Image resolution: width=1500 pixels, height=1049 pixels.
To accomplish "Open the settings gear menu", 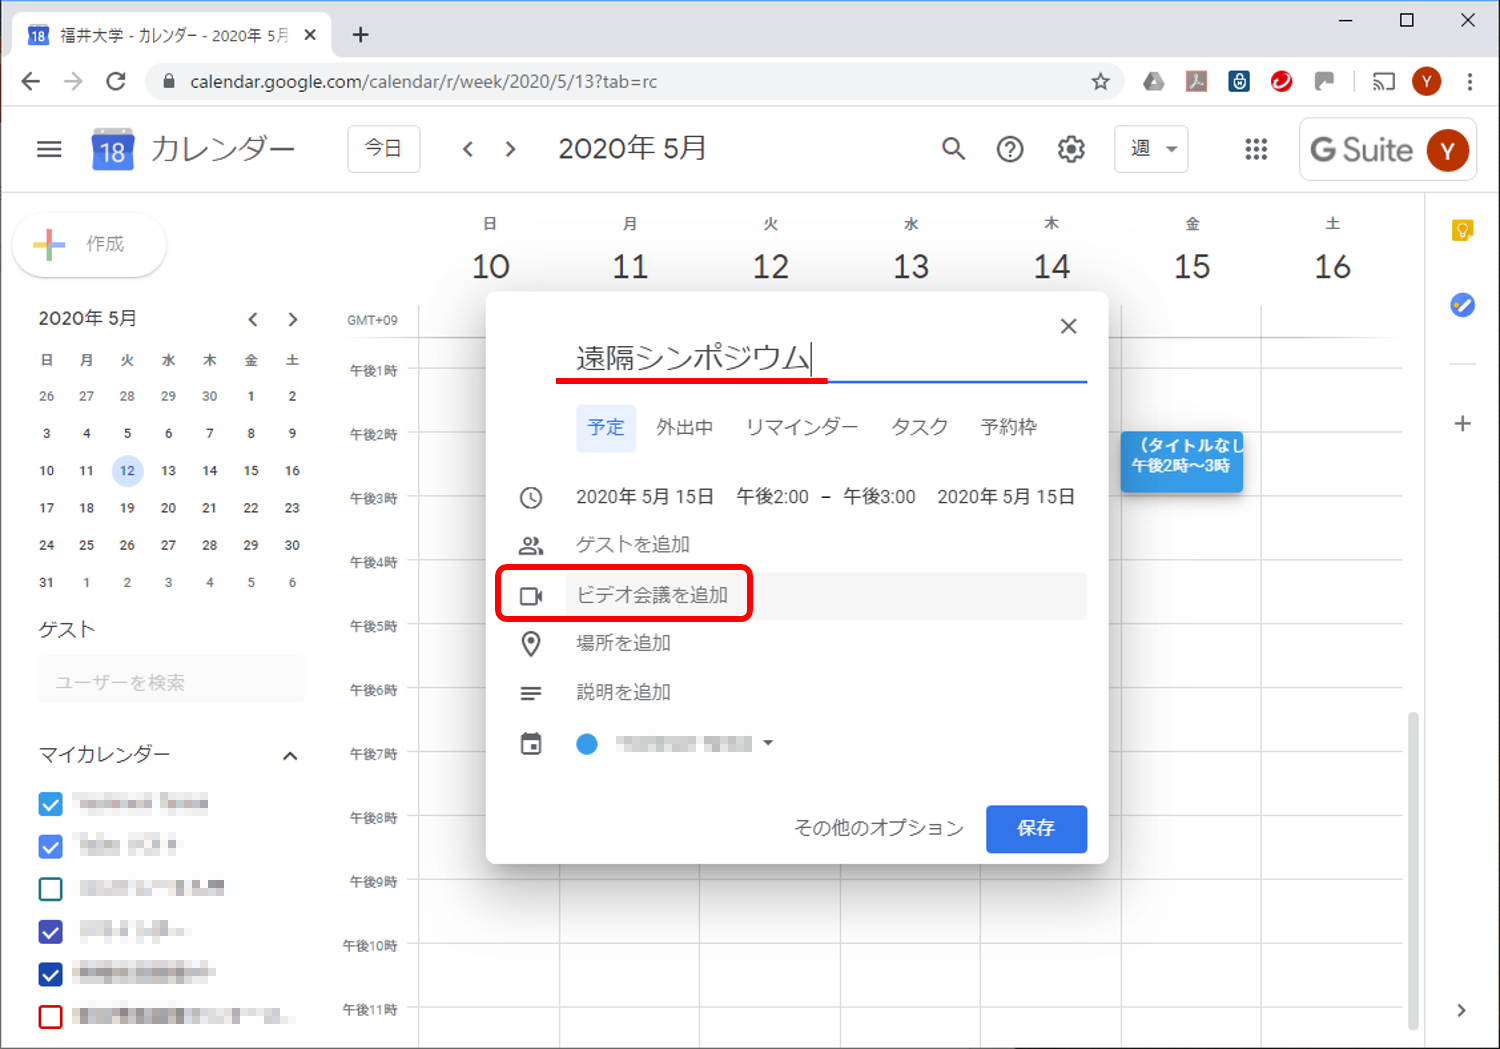I will tap(1071, 149).
